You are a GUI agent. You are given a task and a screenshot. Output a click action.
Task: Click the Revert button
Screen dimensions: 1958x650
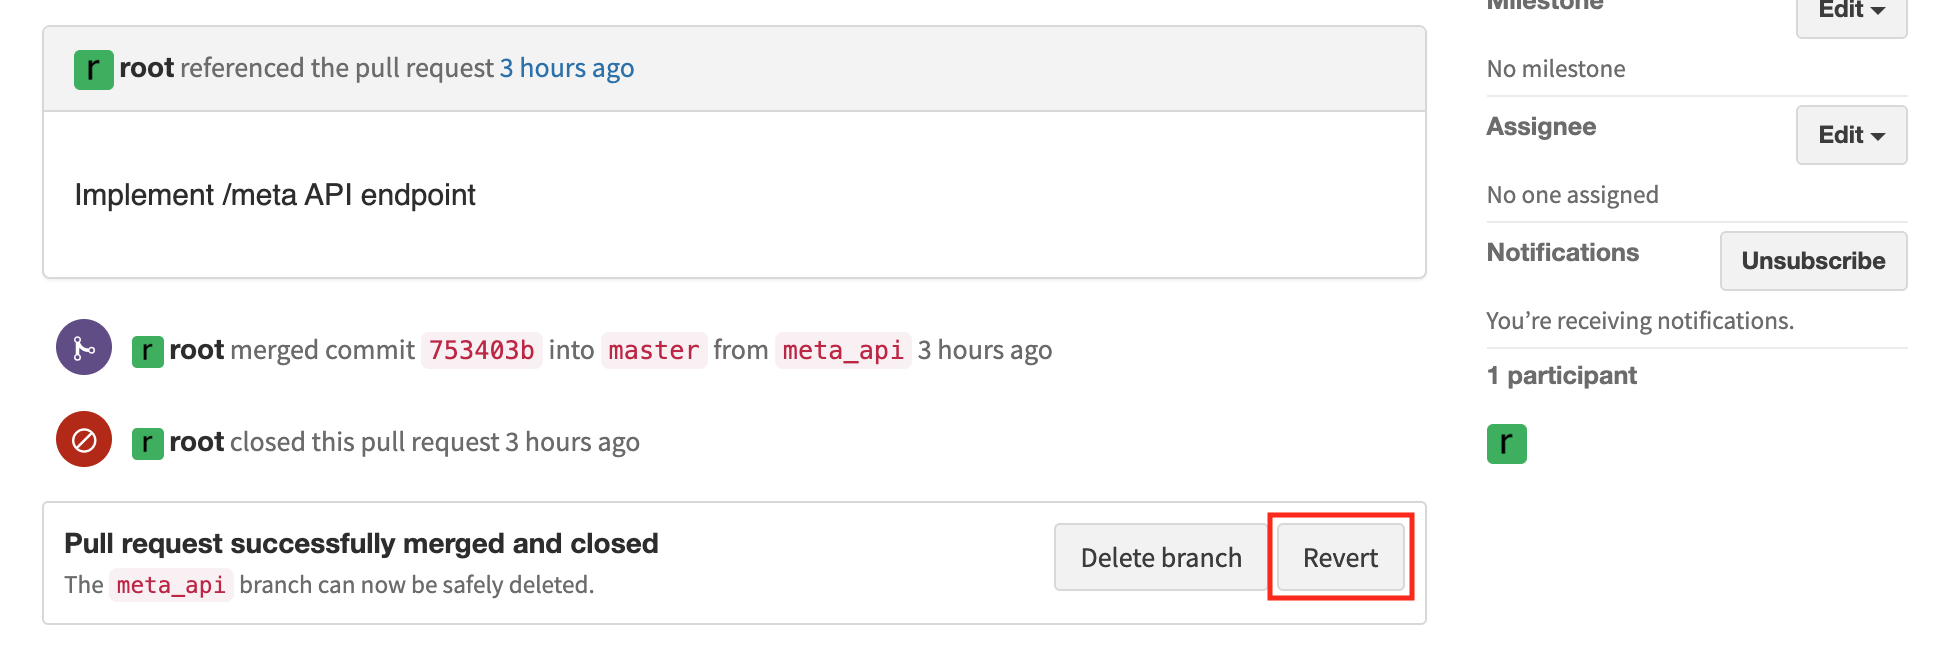1339,557
